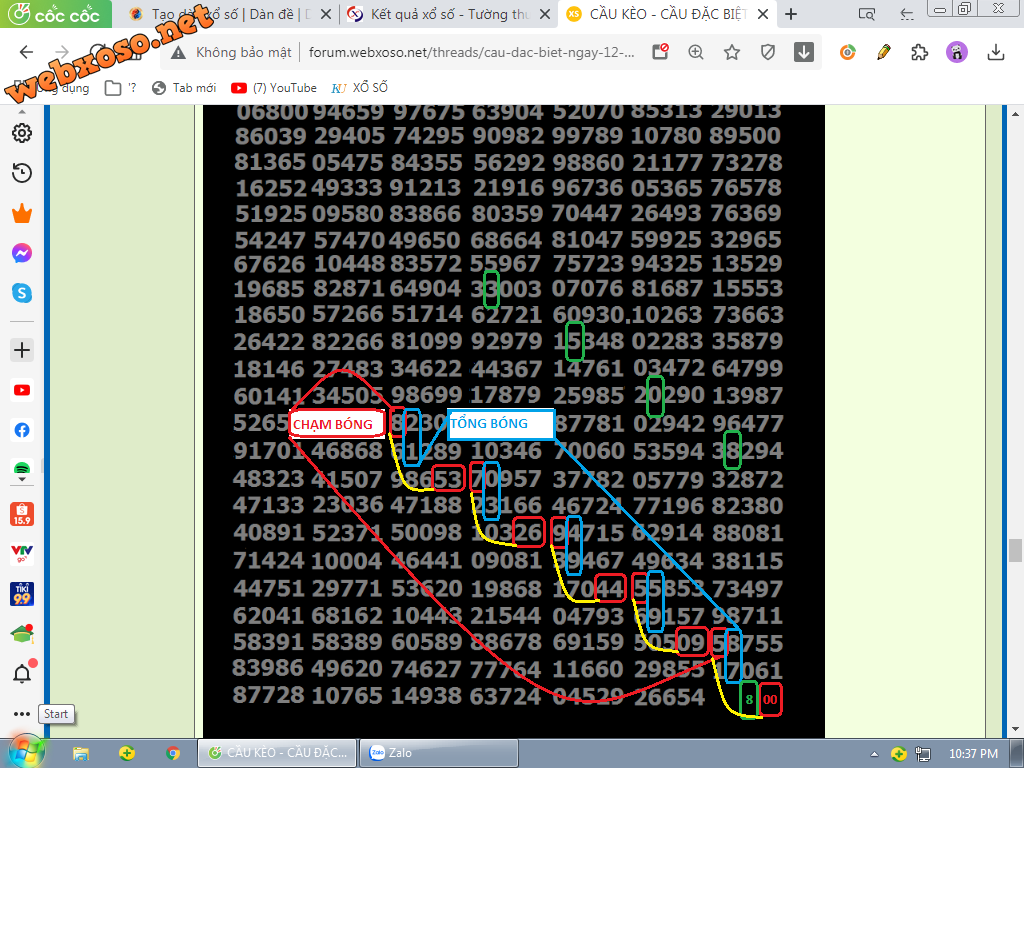Screen dimensions: 1036x952
Task: Open the Facebook sidebar shortcut
Action: tap(21, 431)
